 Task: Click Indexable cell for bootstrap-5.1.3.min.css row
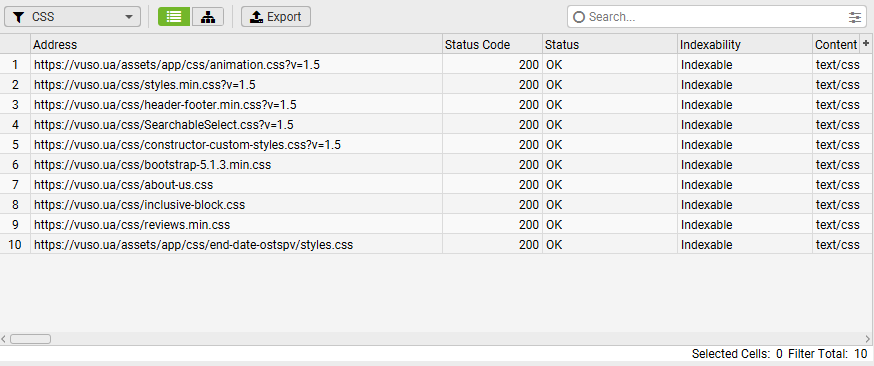click(707, 165)
